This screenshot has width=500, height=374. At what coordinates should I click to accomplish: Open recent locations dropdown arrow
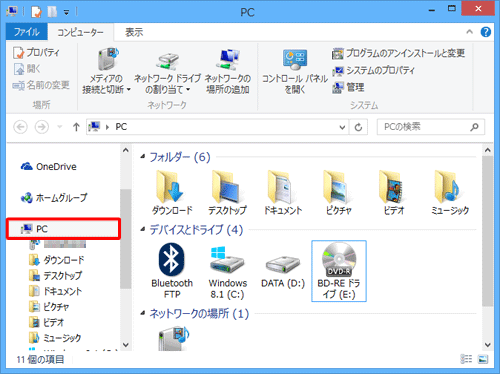[60, 127]
